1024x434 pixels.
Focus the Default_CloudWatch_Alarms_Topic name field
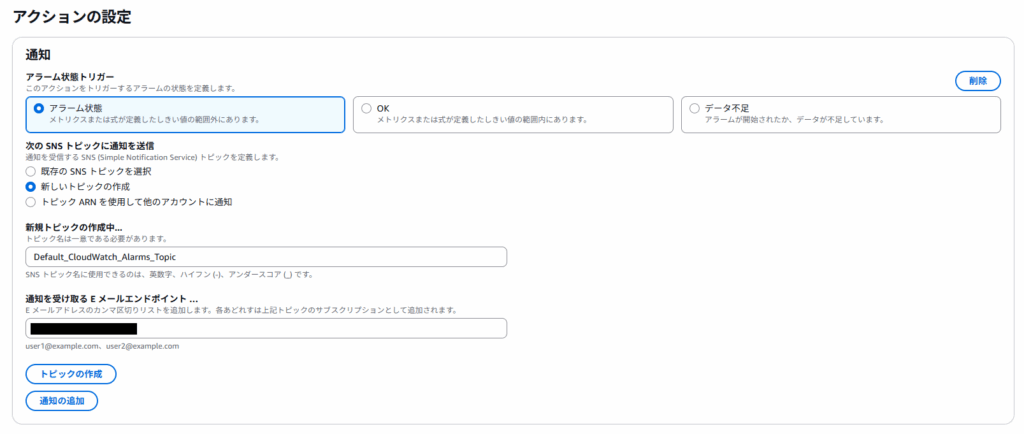click(x=266, y=257)
